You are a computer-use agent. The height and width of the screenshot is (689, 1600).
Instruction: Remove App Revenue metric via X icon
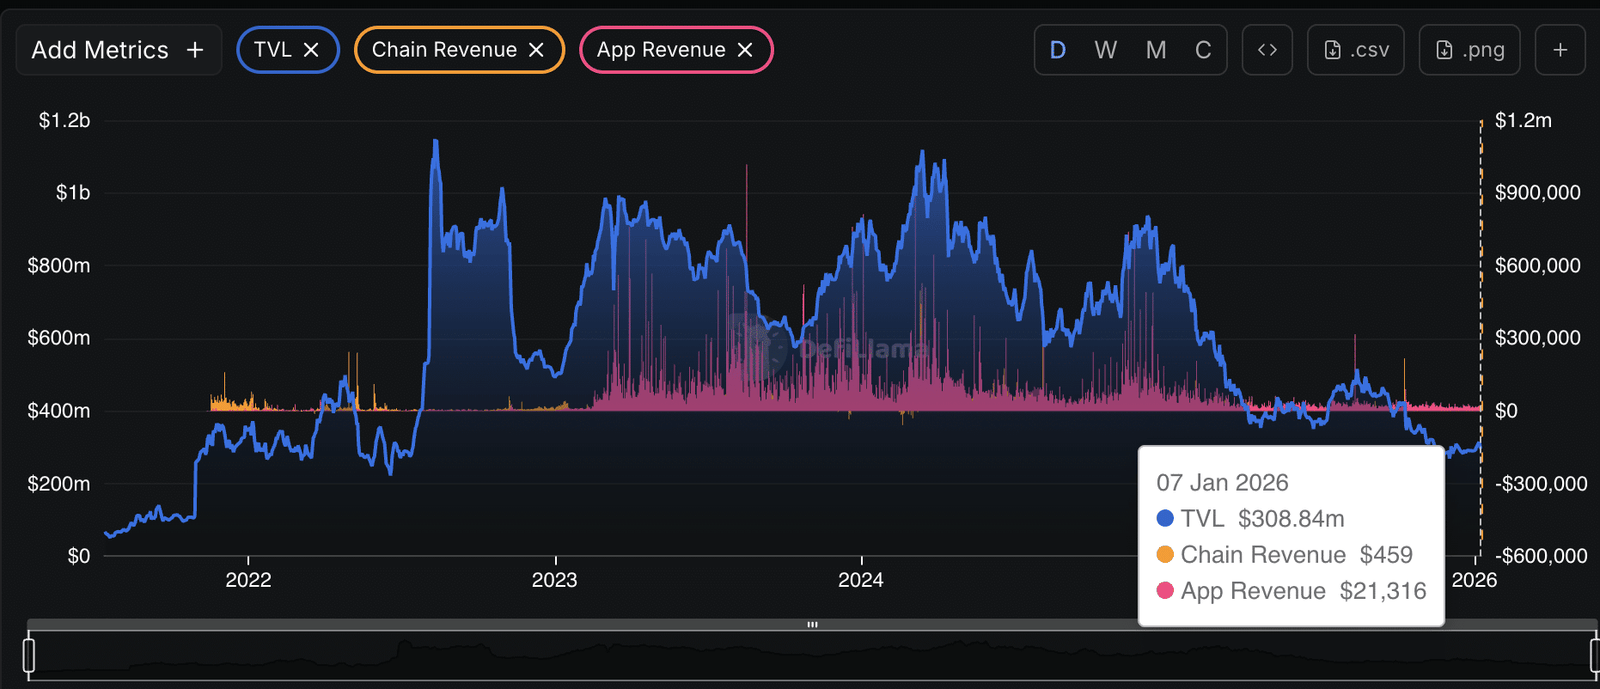tap(745, 50)
